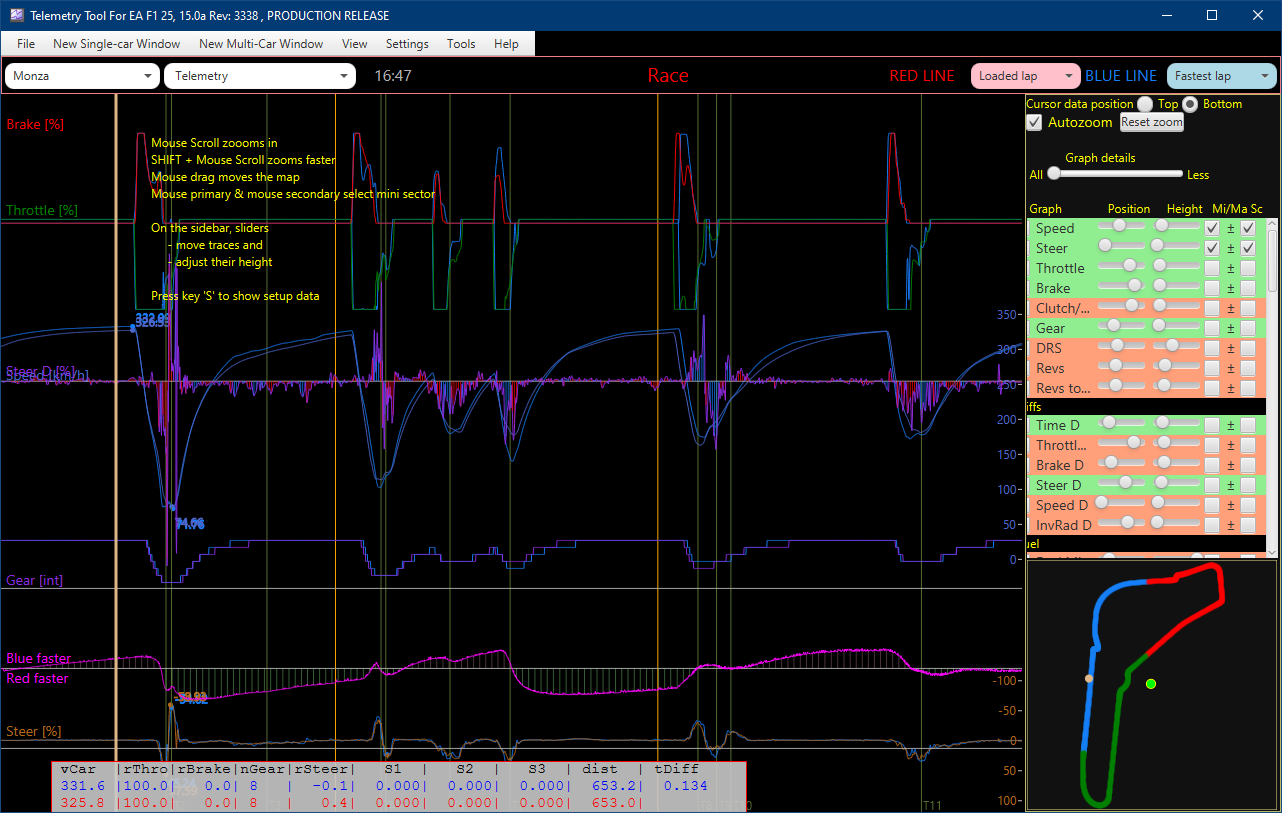The width and height of the screenshot is (1282, 813).
Task: Click the ± icon in the Gear row
Action: (1231, 328)
